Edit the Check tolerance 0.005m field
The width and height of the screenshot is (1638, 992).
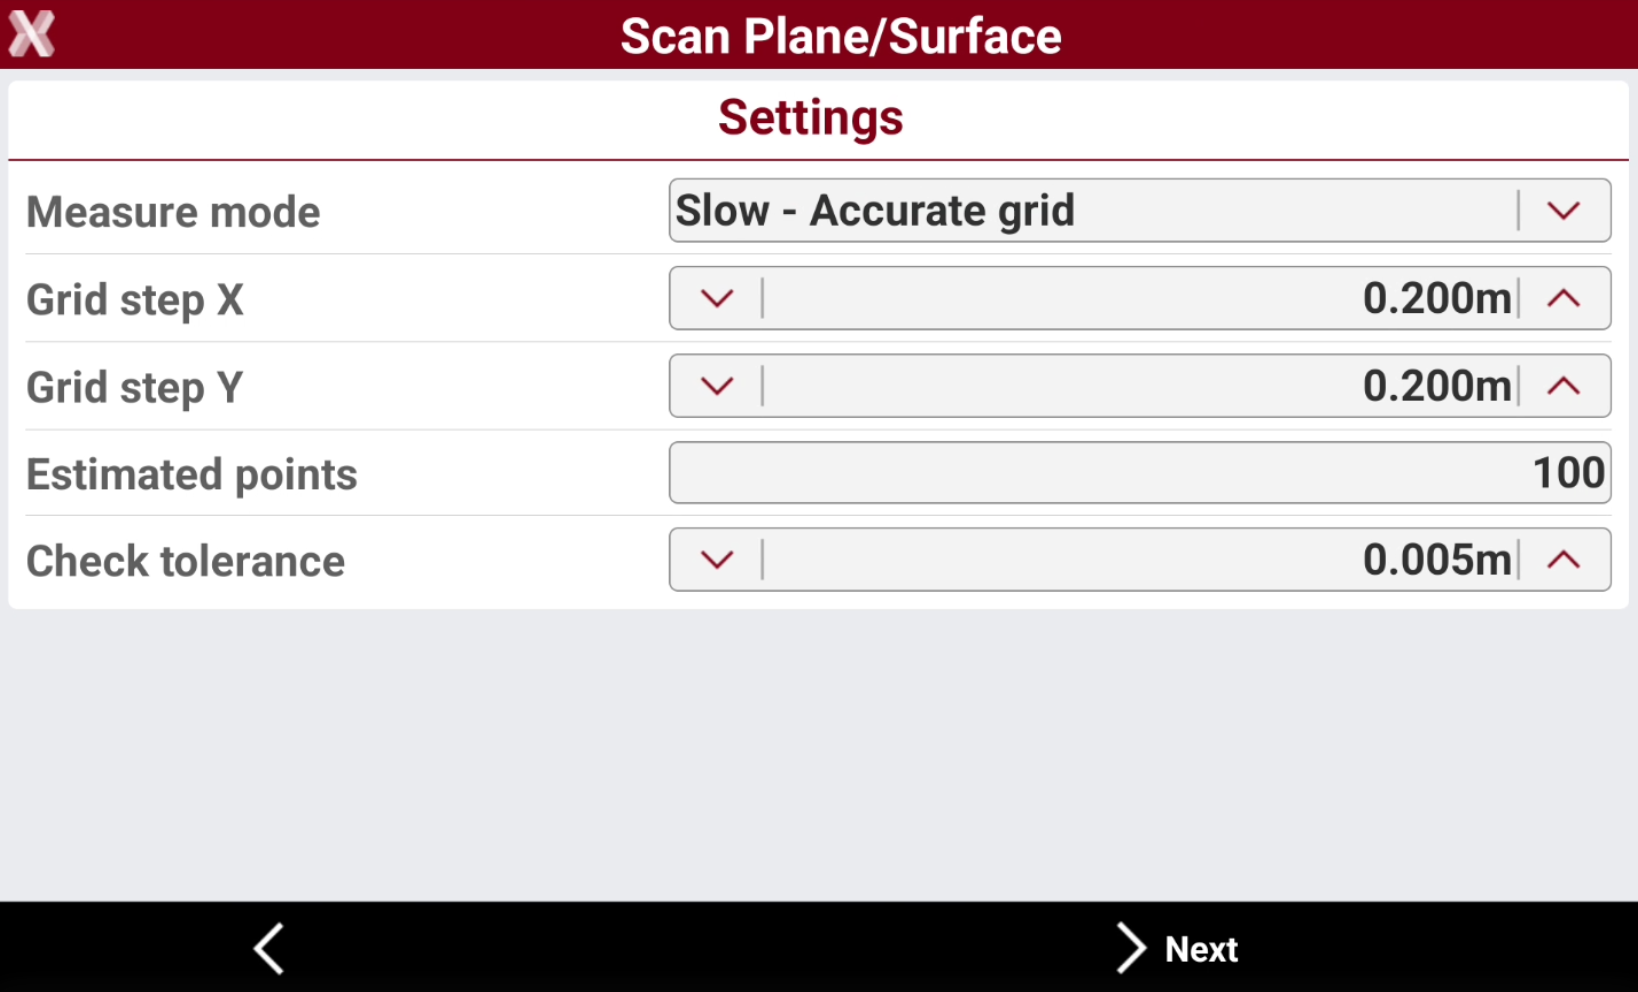pos(1140,559)
